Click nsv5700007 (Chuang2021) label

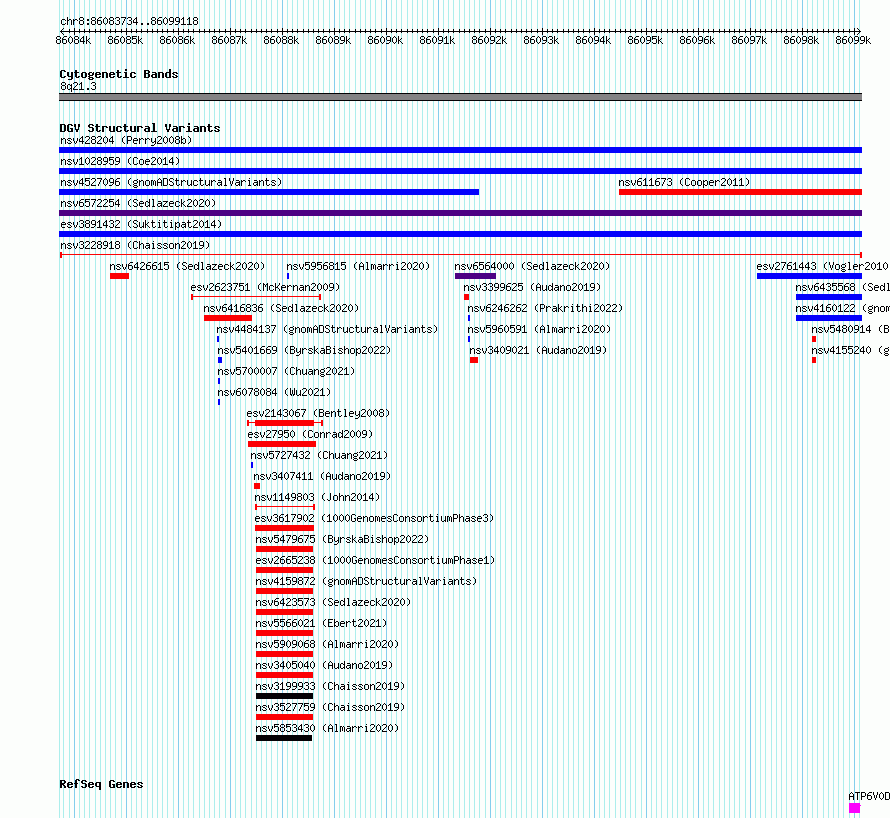click(286, 371)
